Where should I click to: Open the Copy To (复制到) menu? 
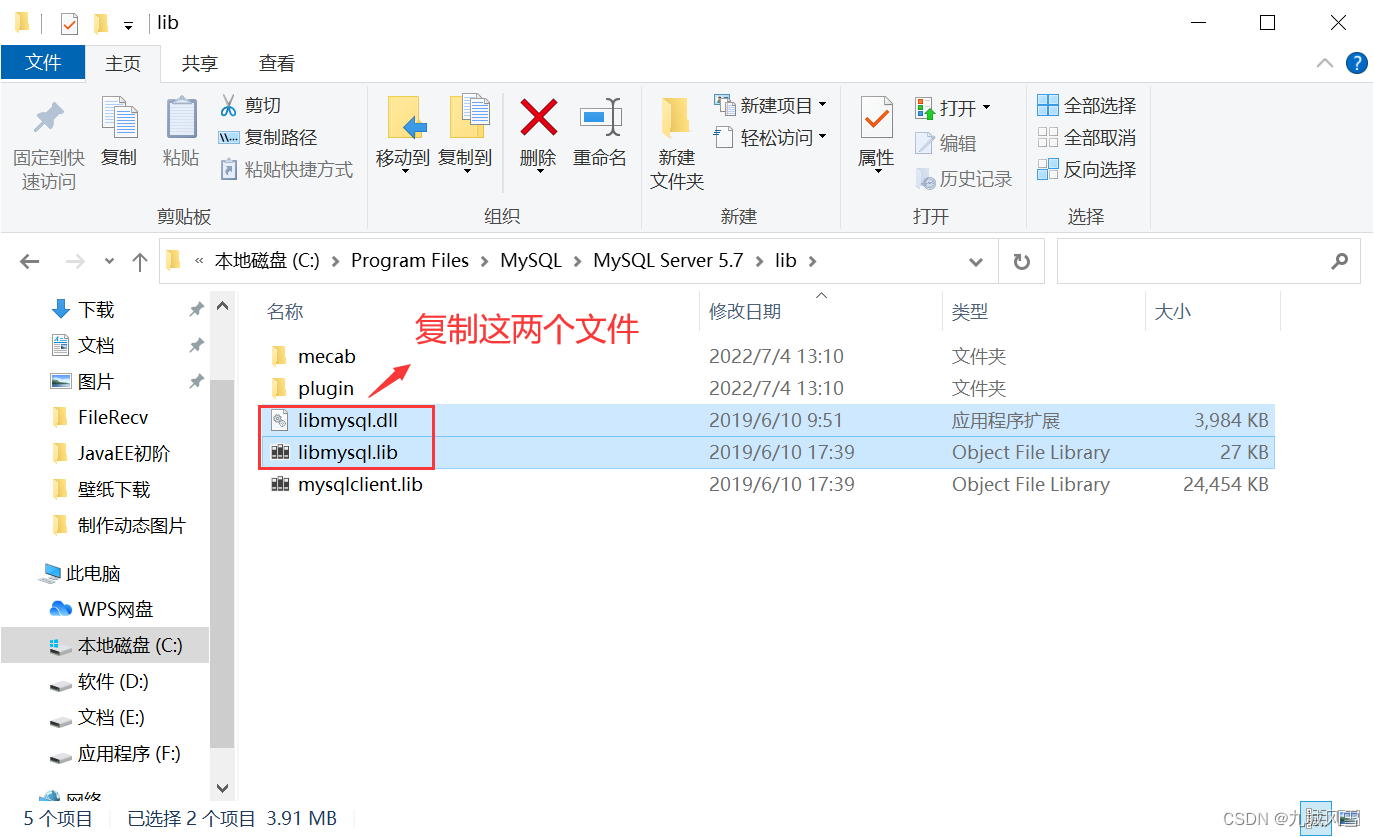[466, 134]
